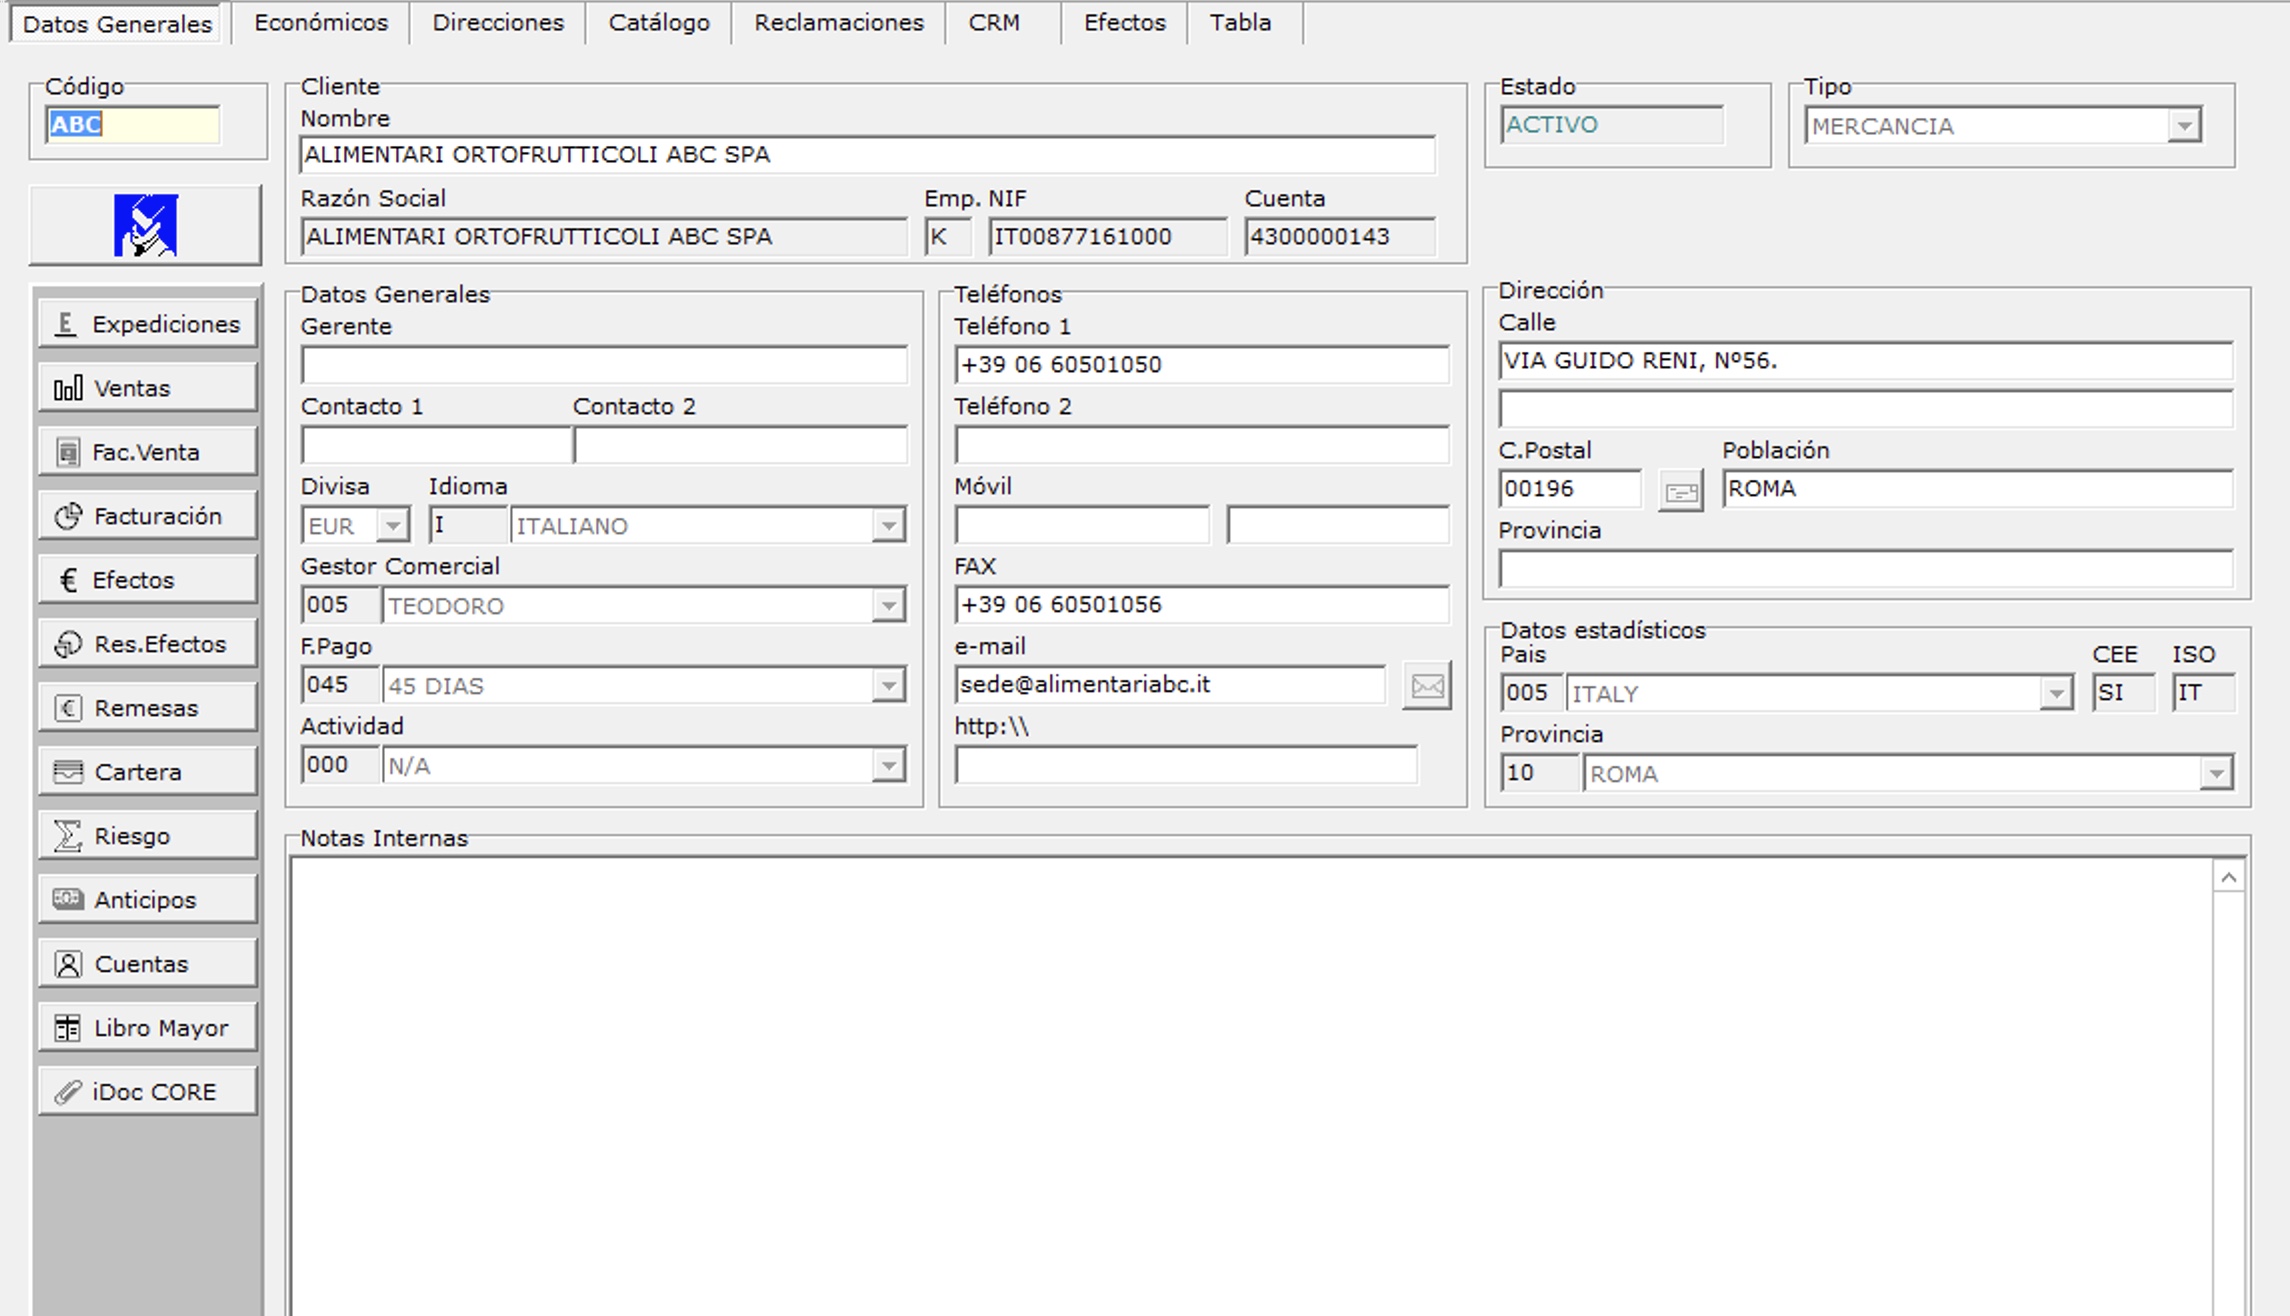
Task: Open the Libro Mayor ledger button
Action: (148, 1028)
